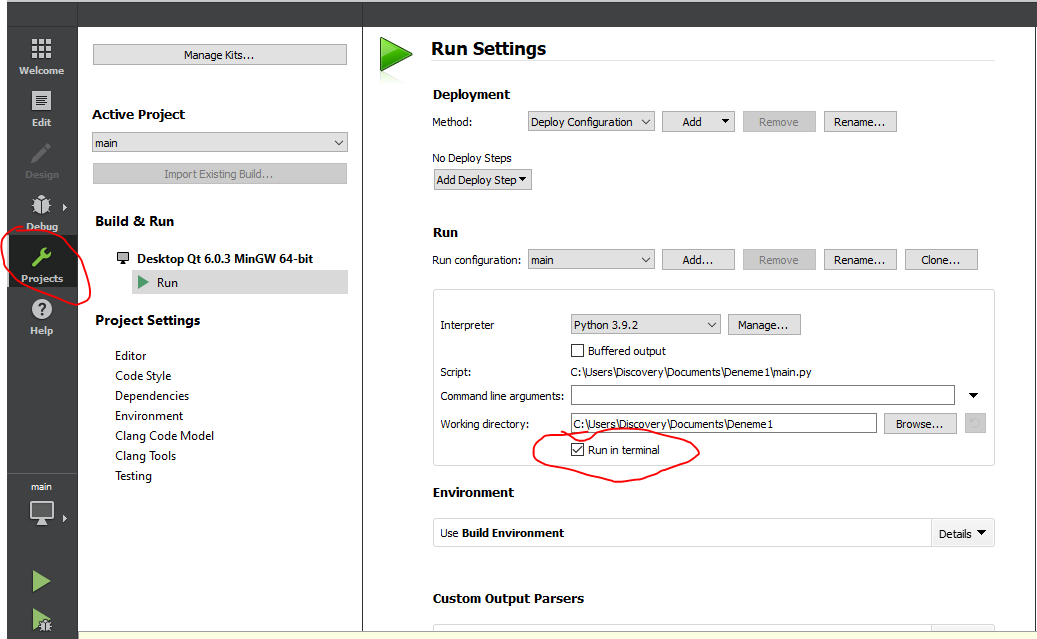Open the deployment Add dropdown button
This screenshot has height=639, width=1037.
click(698, 122)
